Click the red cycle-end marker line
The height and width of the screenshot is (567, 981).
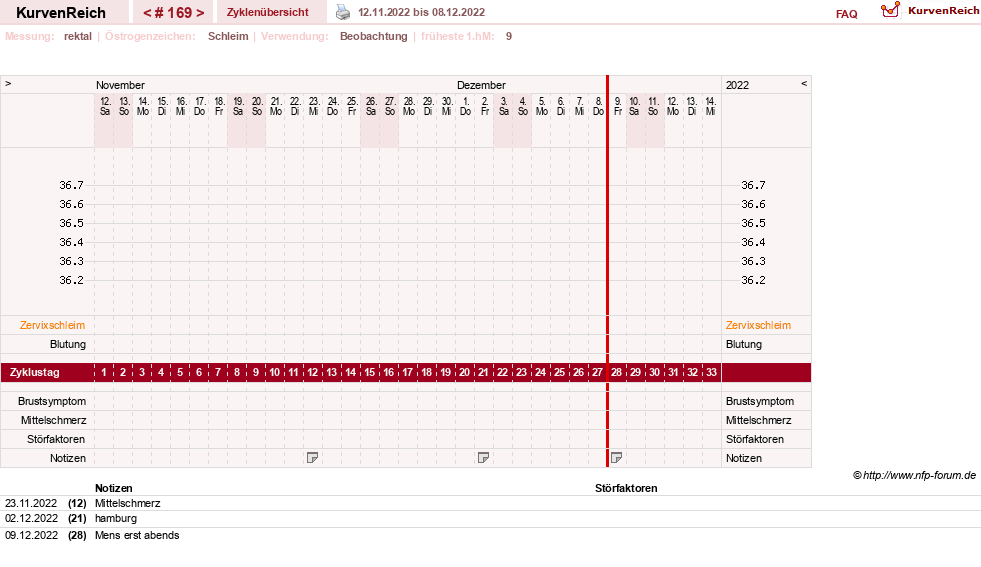(x=607, y=271)
